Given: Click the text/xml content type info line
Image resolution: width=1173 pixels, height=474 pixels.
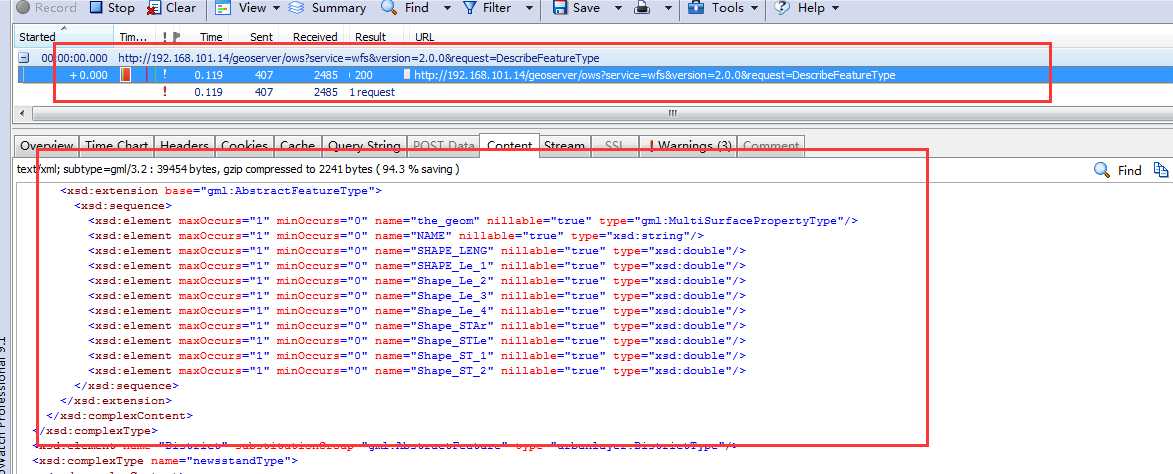Looking at the screenshot, I should (x=238, y=169).
